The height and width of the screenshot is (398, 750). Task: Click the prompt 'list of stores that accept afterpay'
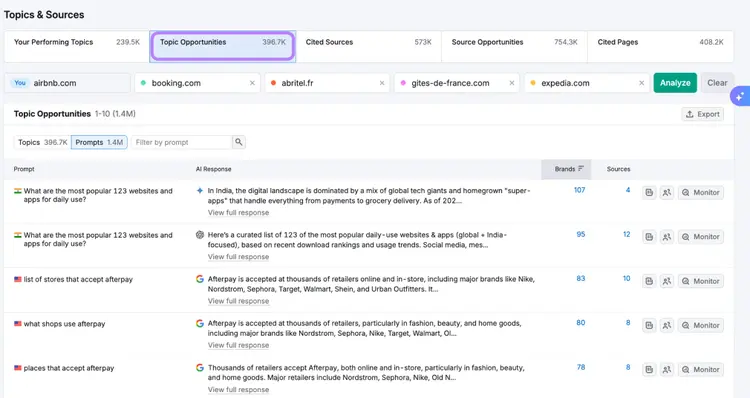78,279
